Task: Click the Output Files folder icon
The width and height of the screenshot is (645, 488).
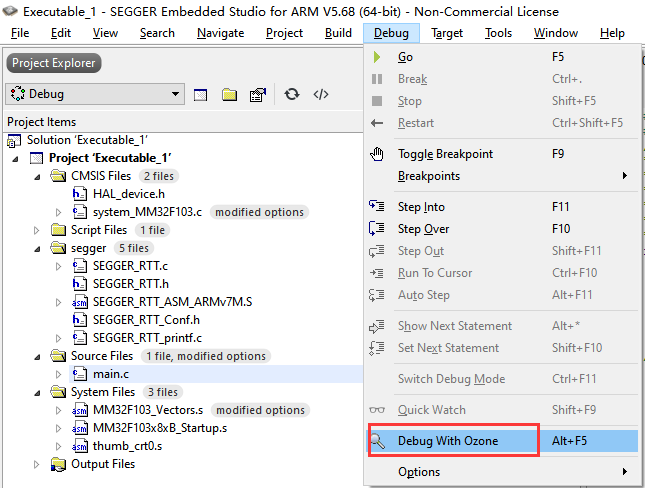Action: click(x=58, y=465)
